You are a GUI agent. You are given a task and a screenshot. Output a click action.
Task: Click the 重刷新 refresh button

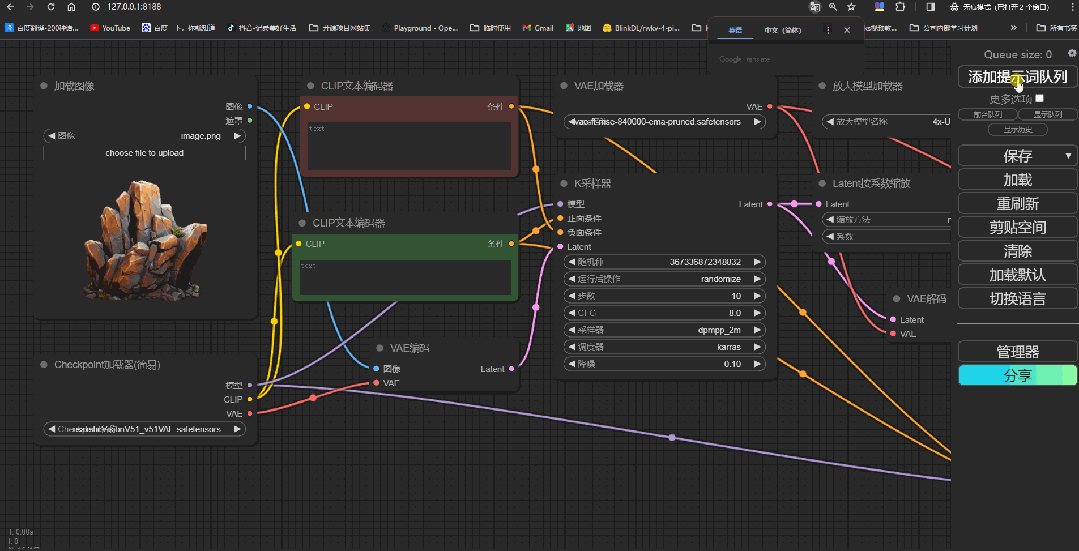point(1018,204)
